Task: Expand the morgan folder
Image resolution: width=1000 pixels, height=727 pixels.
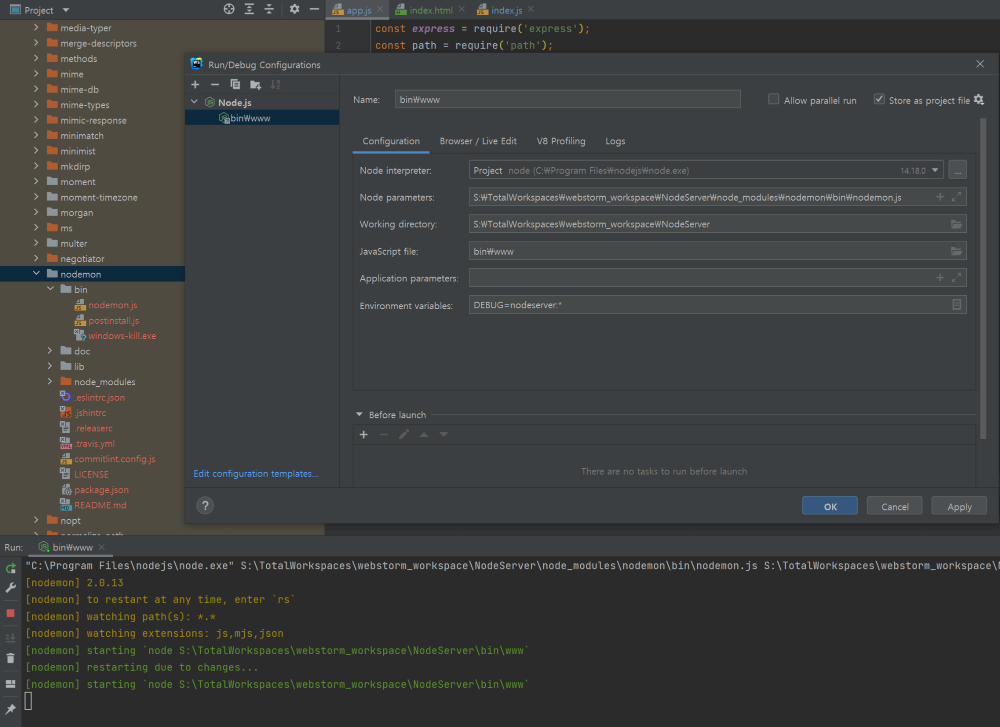Action: (36, 212)
